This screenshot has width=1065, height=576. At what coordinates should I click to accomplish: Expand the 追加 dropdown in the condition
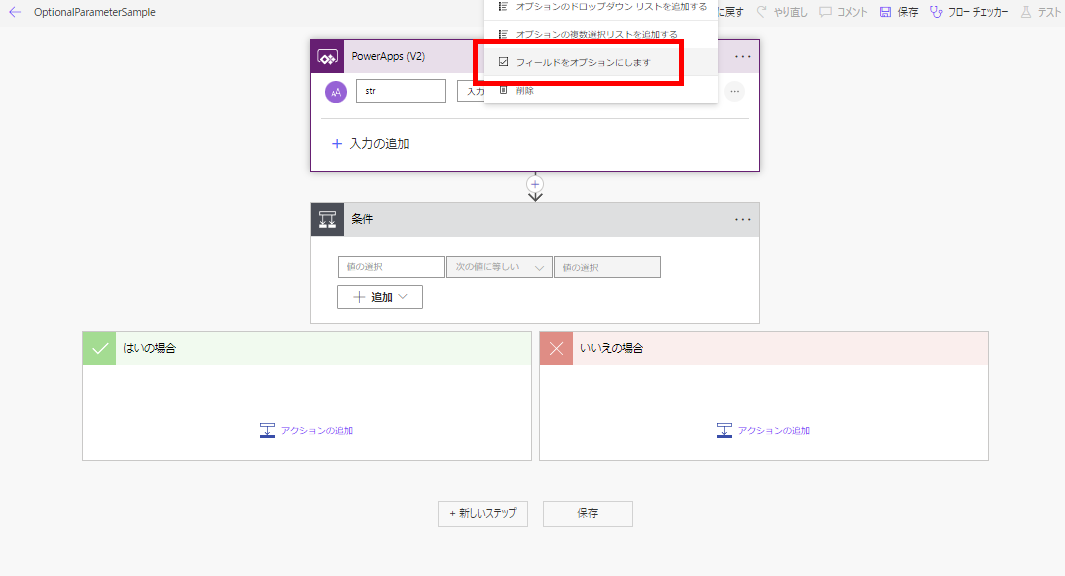coord(380,297)
